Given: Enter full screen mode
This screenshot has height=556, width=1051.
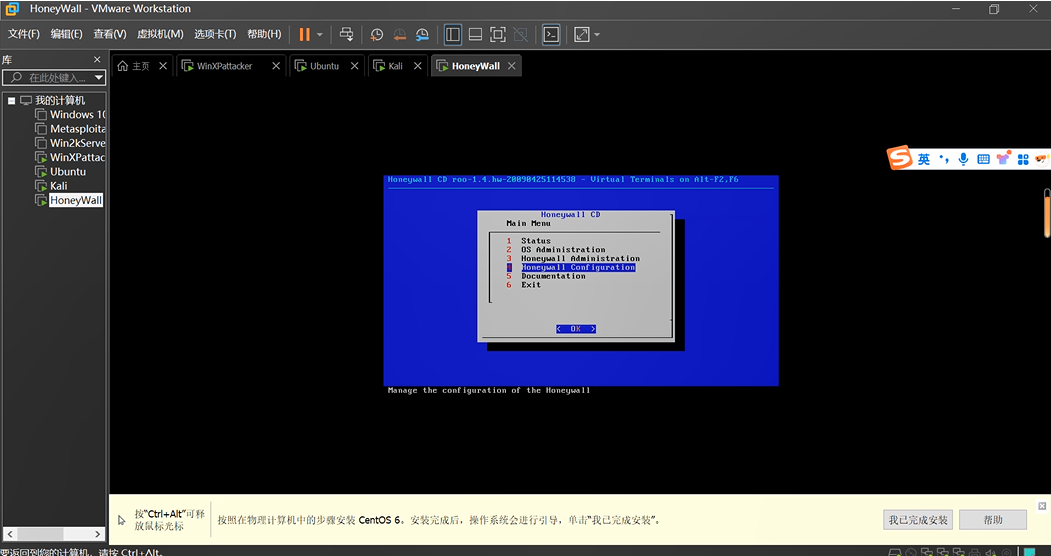Looking at the screenshot, I should coord(497,34).
